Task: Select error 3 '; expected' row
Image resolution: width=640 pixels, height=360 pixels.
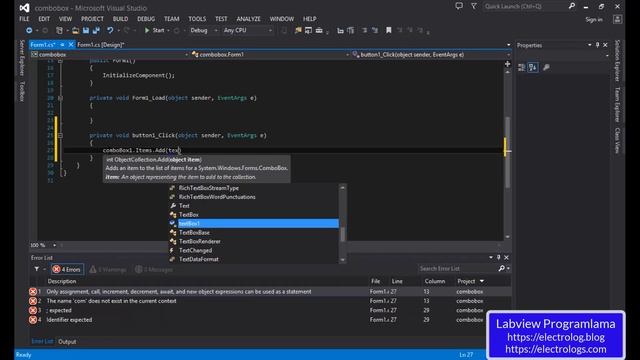Action: [269, 310]
